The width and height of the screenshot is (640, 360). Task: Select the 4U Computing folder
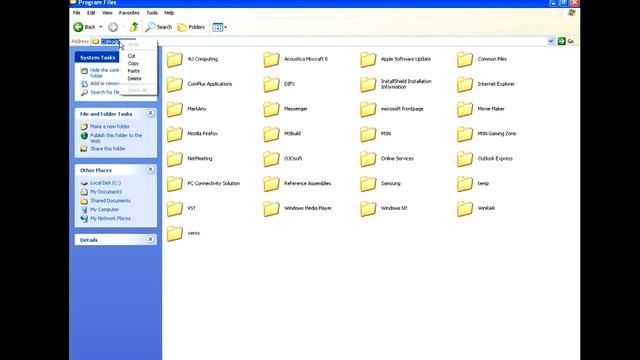(192, 59)
